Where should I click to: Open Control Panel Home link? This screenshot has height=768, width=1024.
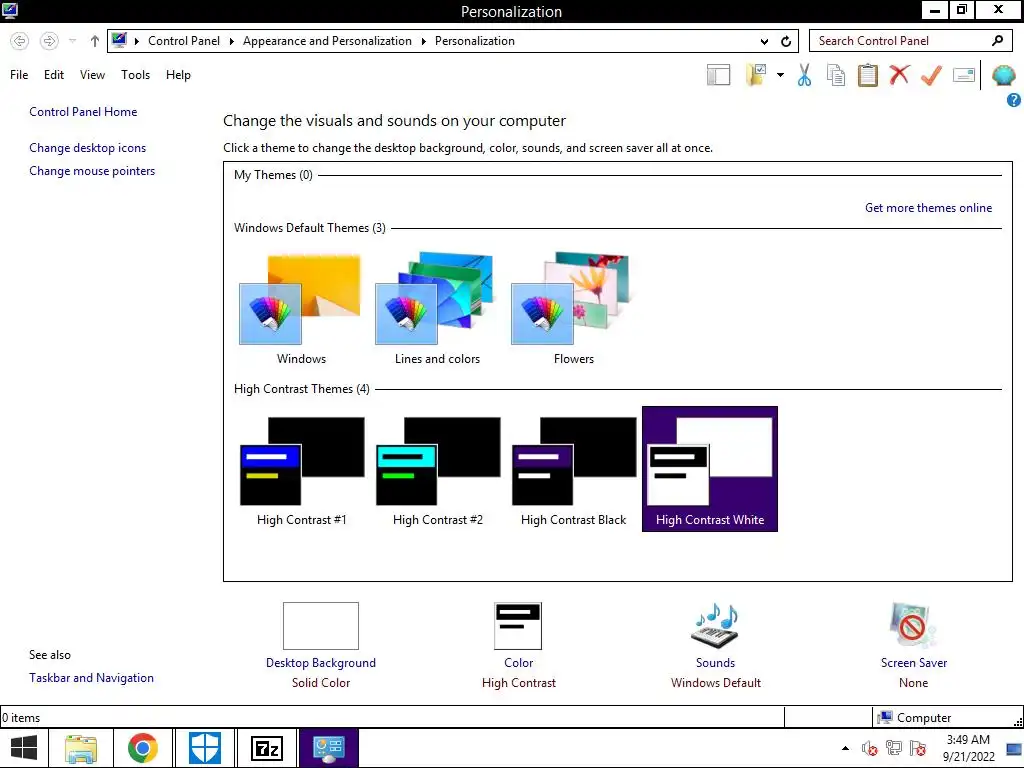coord(83,112)
